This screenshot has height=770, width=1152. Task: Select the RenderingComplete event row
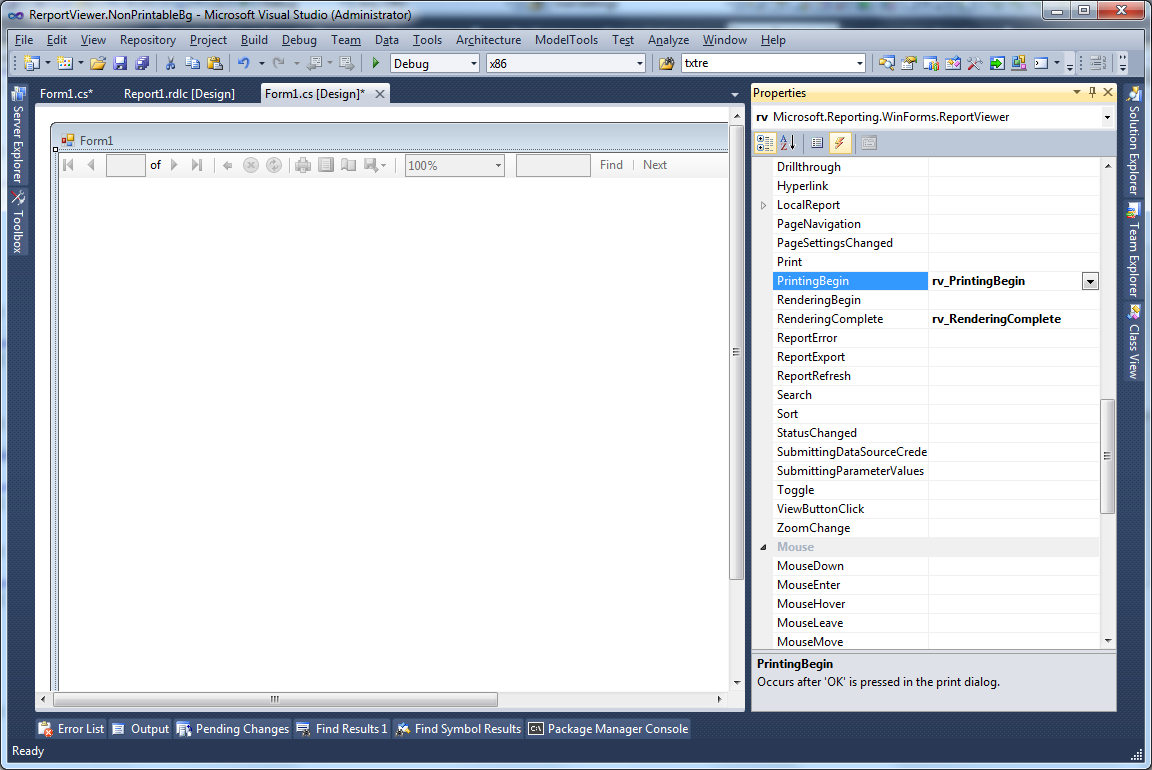936,319
